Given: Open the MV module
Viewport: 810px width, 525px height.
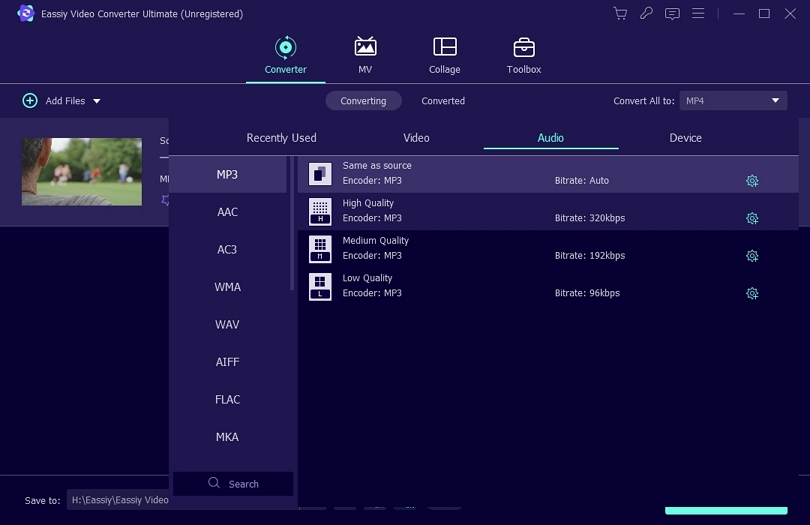Looking at the screenshot, I should [365, 55].
